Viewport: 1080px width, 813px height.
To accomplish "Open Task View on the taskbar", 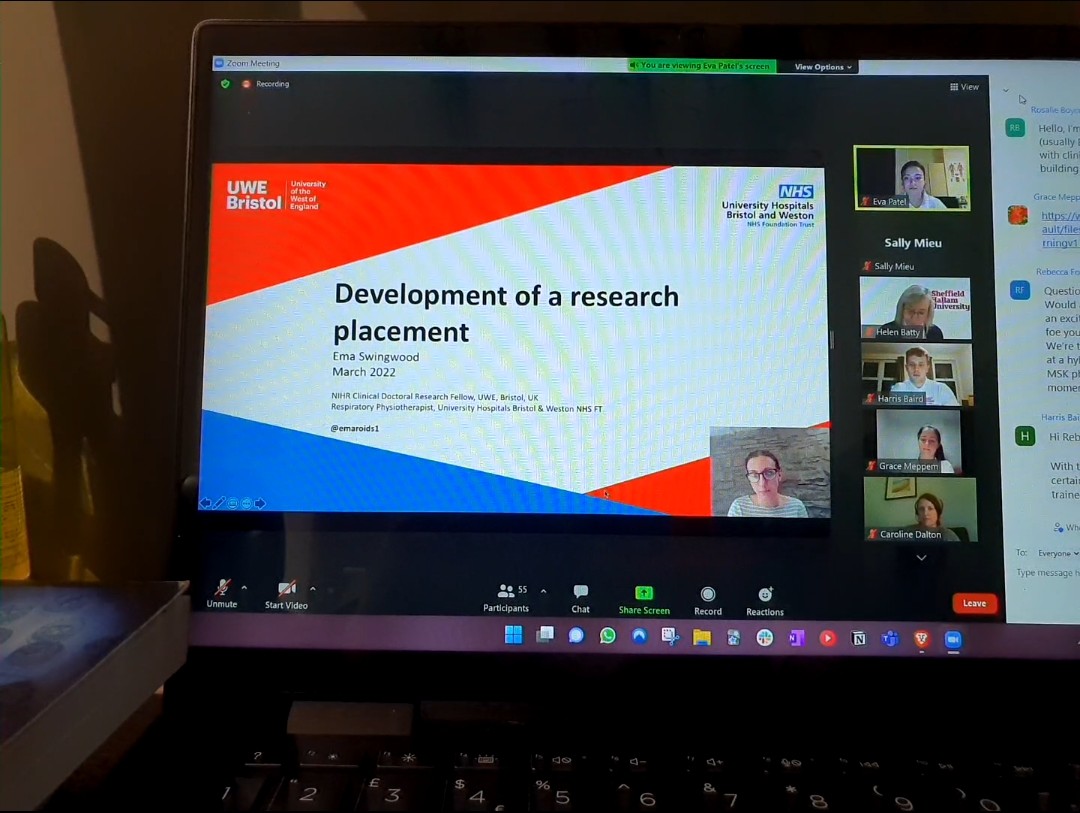I will pos(545,635).
